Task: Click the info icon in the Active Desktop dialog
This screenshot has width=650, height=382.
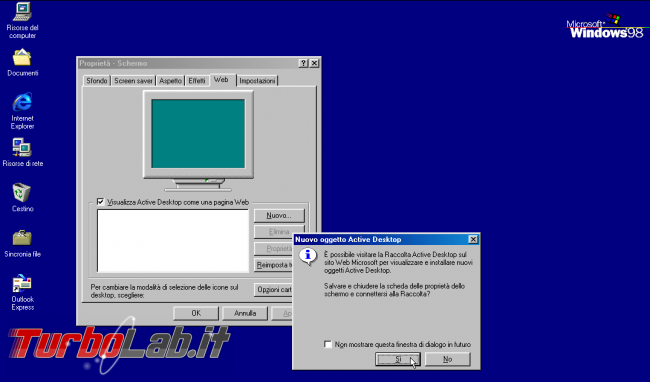Action: (x=308, y=256)
